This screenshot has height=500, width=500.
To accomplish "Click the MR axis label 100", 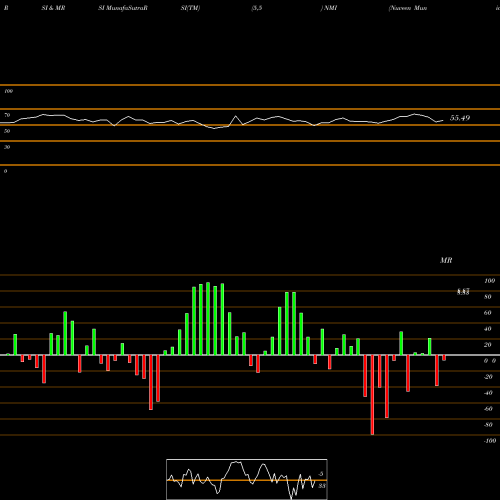I will click(489, 281).
